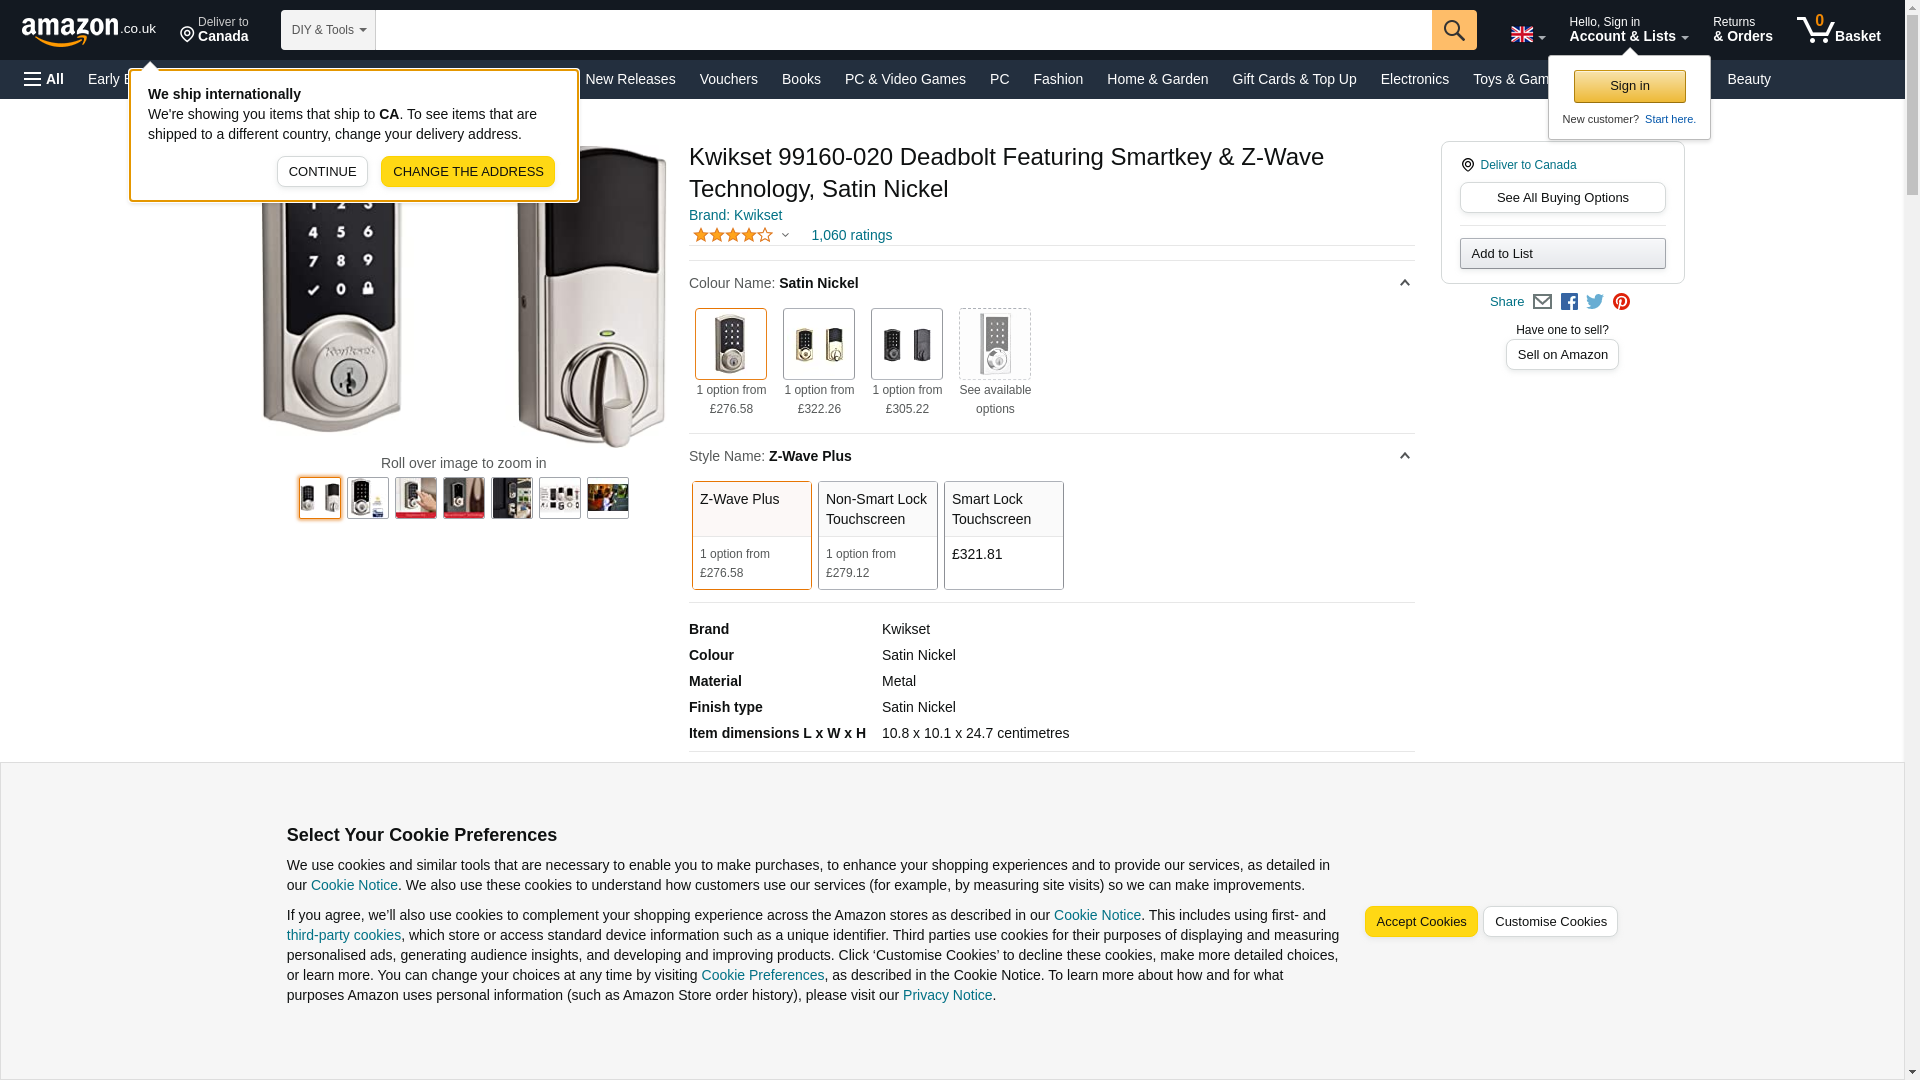
Task: Select Non-Smart Lock Touchscreen style
Action: (x=878, y=535)
